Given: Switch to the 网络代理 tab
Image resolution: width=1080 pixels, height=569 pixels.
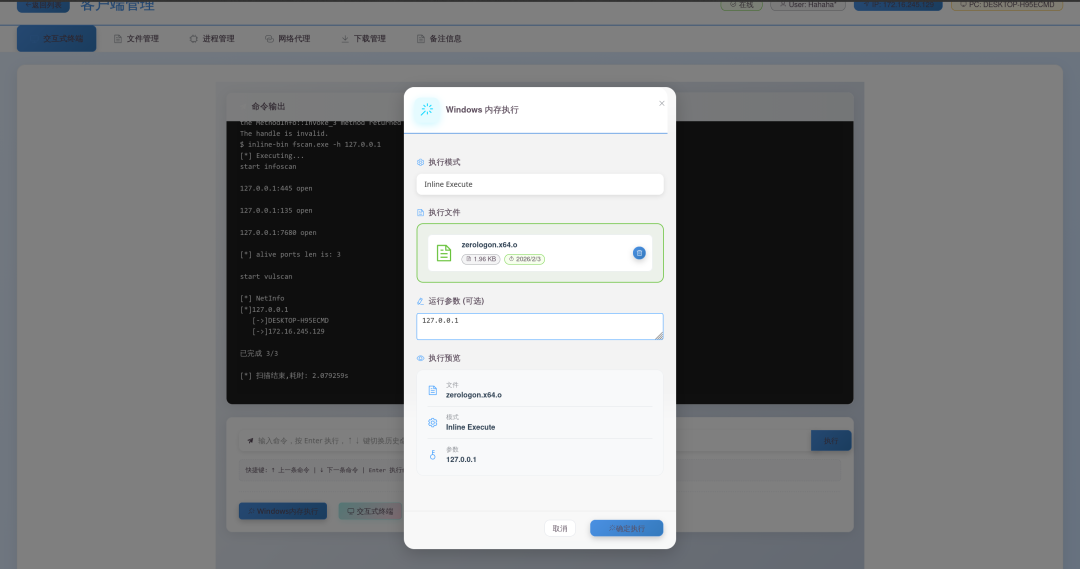Looking at the screenshot, I should click(287, 39).
